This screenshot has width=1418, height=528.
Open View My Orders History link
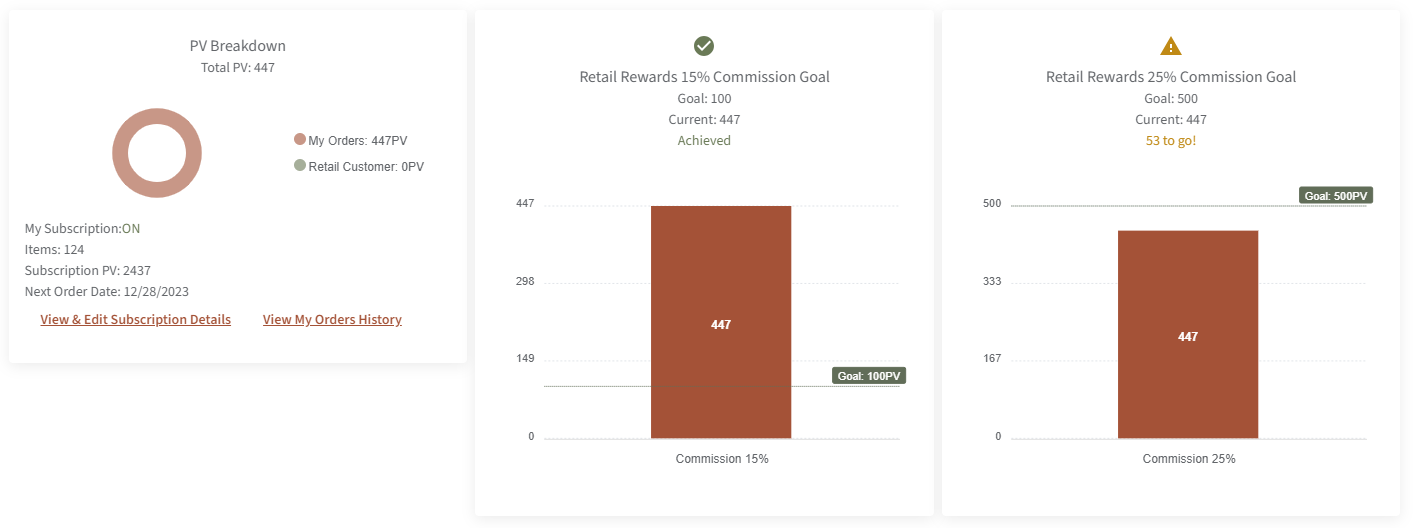(x=332, y=320)
